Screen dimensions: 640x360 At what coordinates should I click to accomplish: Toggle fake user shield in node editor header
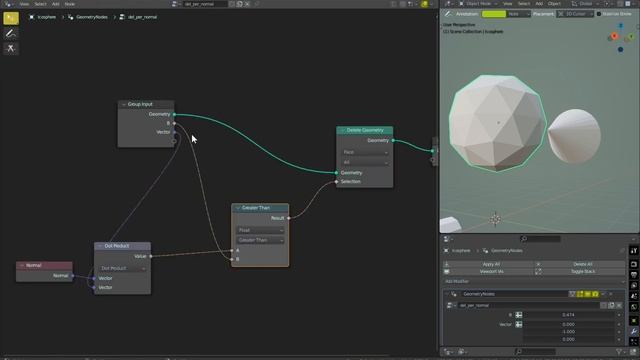(x=232, y=4)
